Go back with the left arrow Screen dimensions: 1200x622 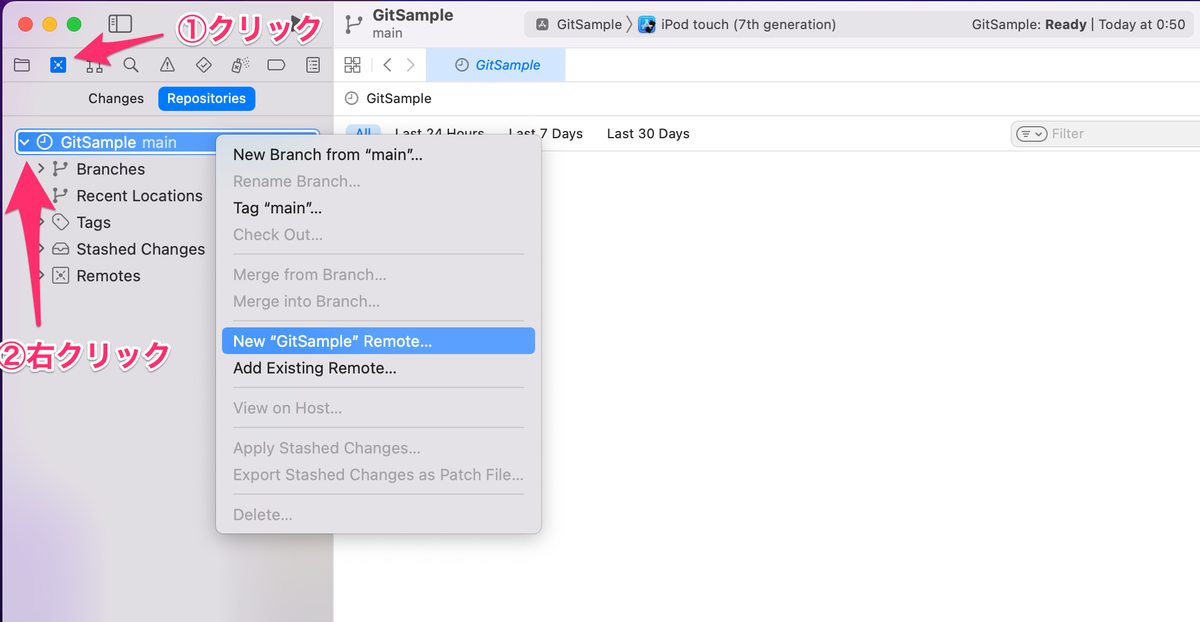coord(387,65)
